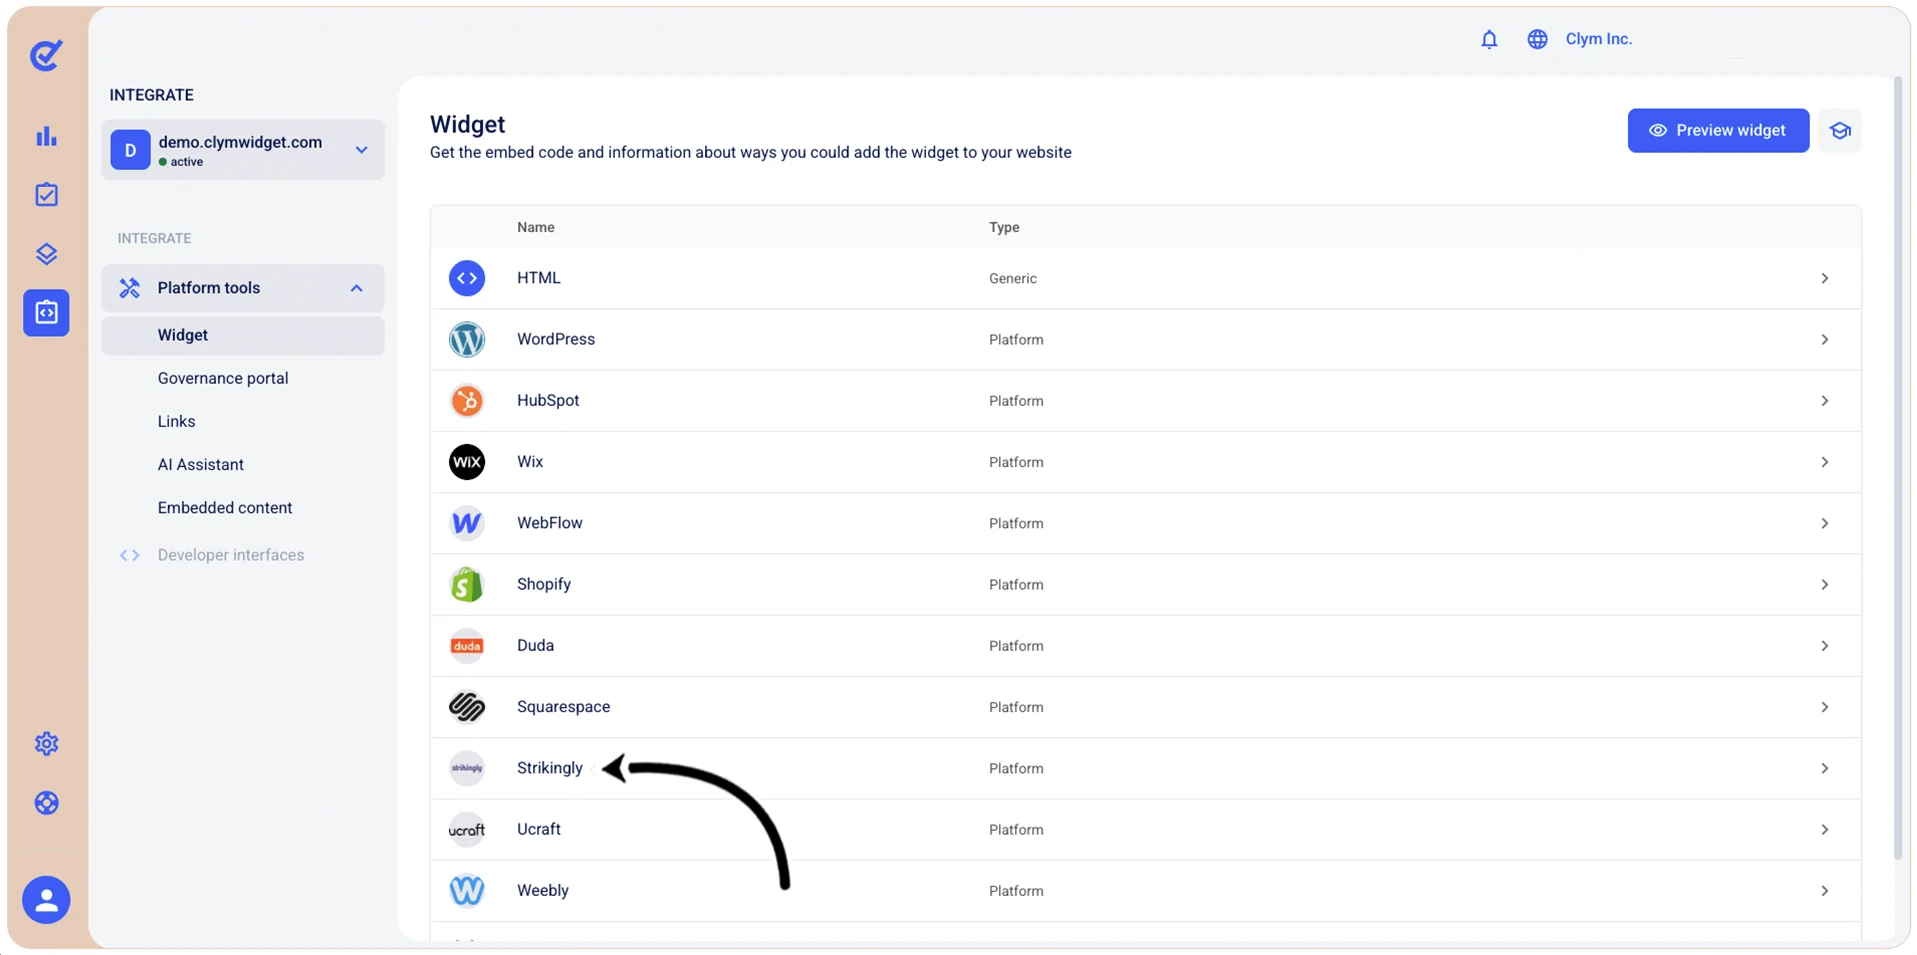The width and height of the screenshot is (1917, 955).
Task: Click the notifications bell icon
Action: (x=1489, y=39)
